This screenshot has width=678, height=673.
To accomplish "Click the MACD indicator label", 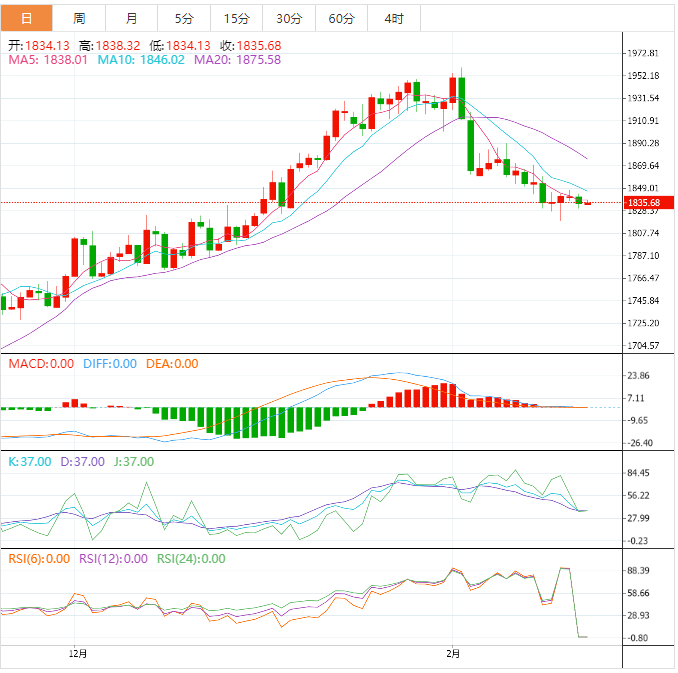I will pyautogui.click(x=41, y=364).
